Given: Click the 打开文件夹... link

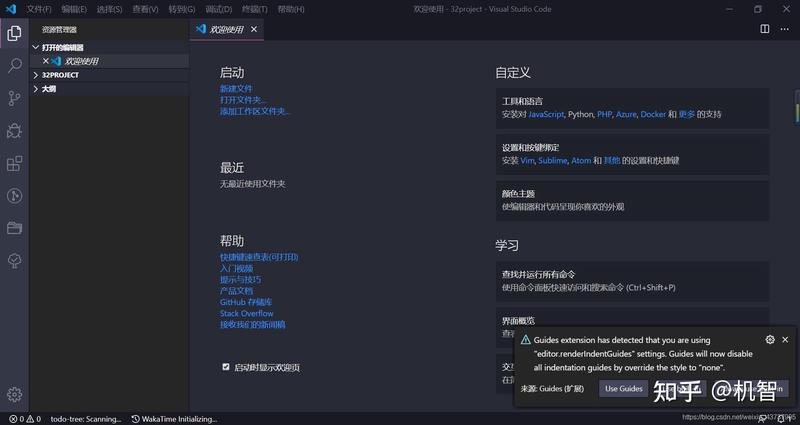Looking at the screenshot, I should 243,100.
